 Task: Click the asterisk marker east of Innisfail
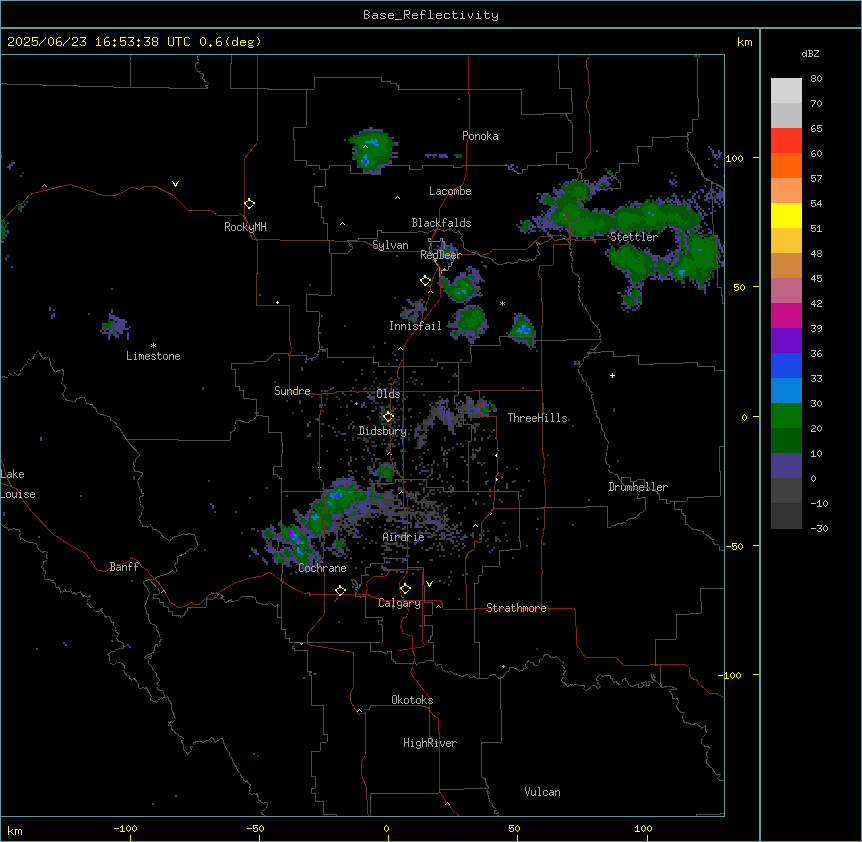tap(502, 303)
